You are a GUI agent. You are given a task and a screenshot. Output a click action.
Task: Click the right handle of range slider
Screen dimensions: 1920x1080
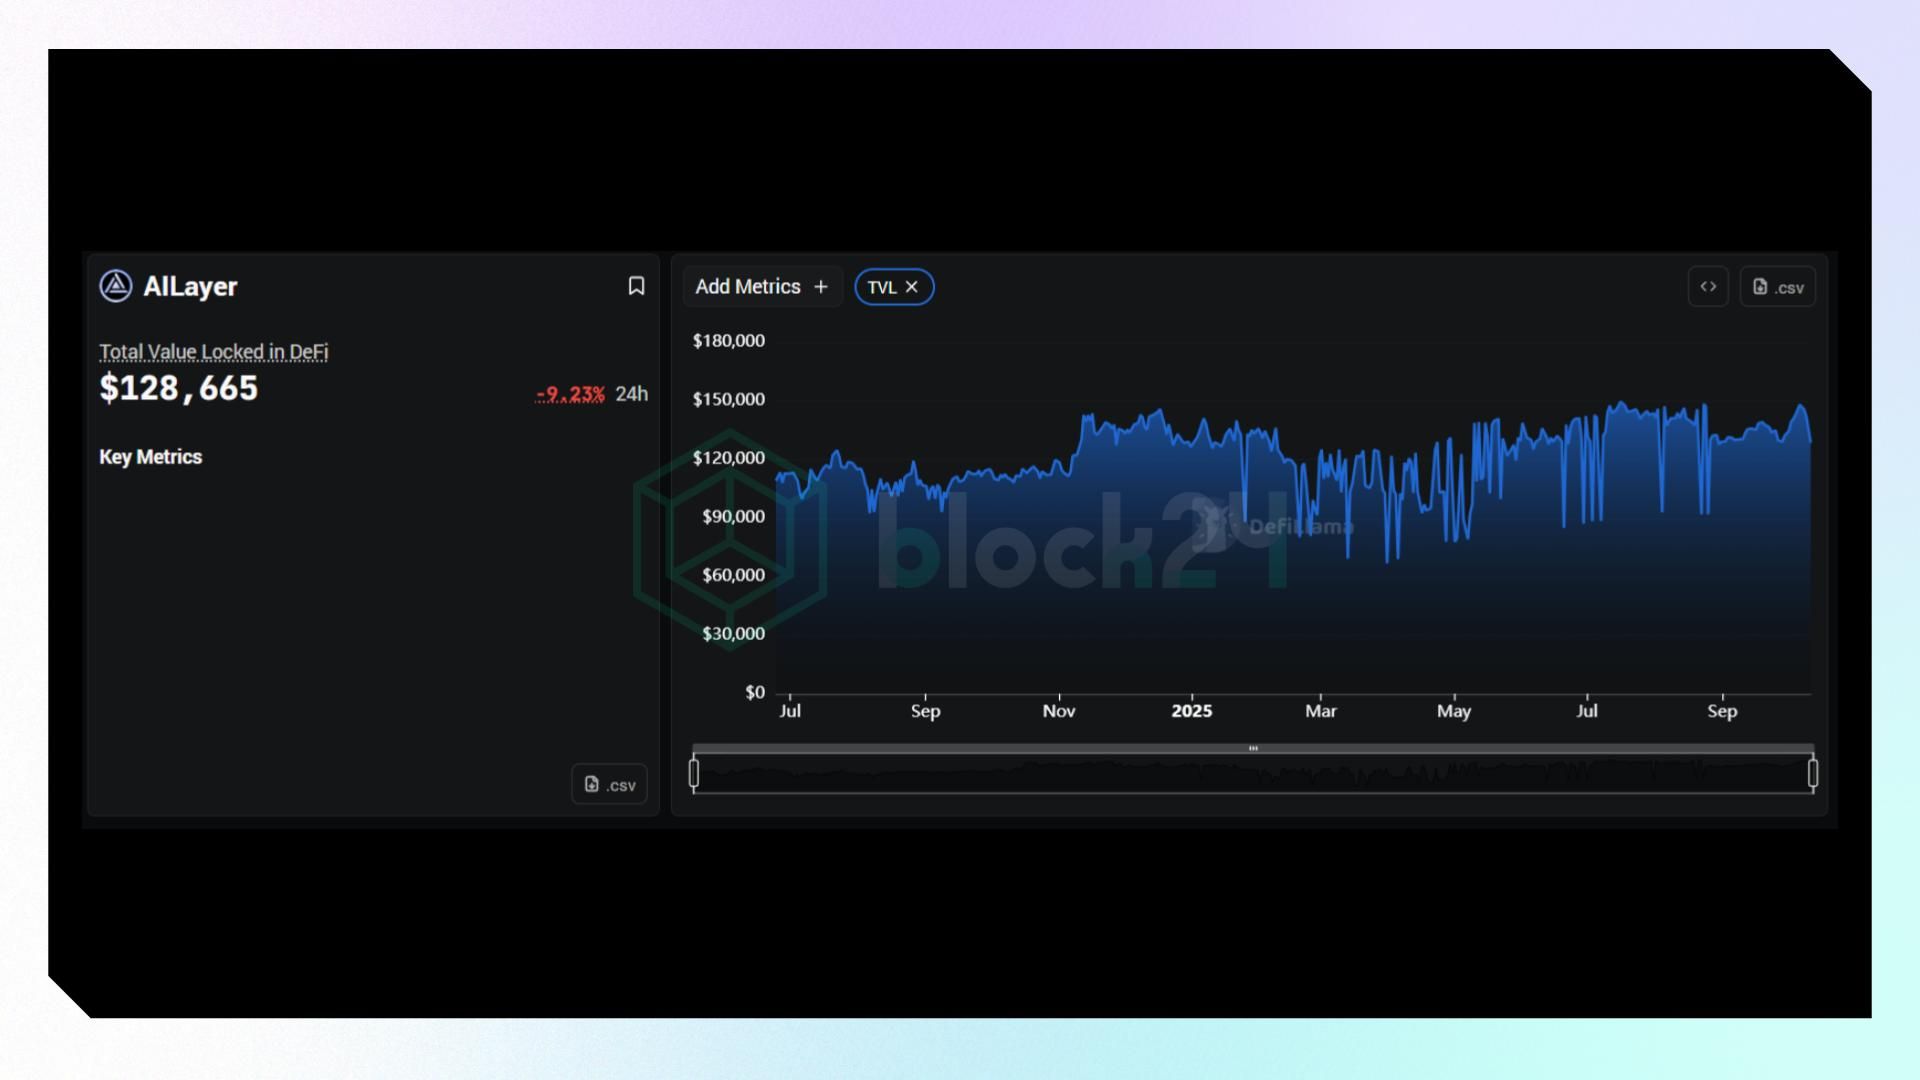pyautogui.click(x=1813, y=773)
